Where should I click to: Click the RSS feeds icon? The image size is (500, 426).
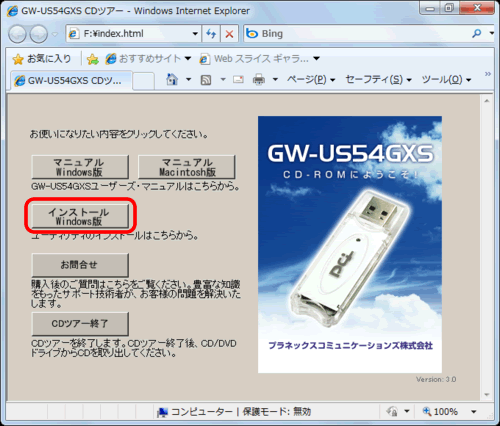tap(206, 80)
